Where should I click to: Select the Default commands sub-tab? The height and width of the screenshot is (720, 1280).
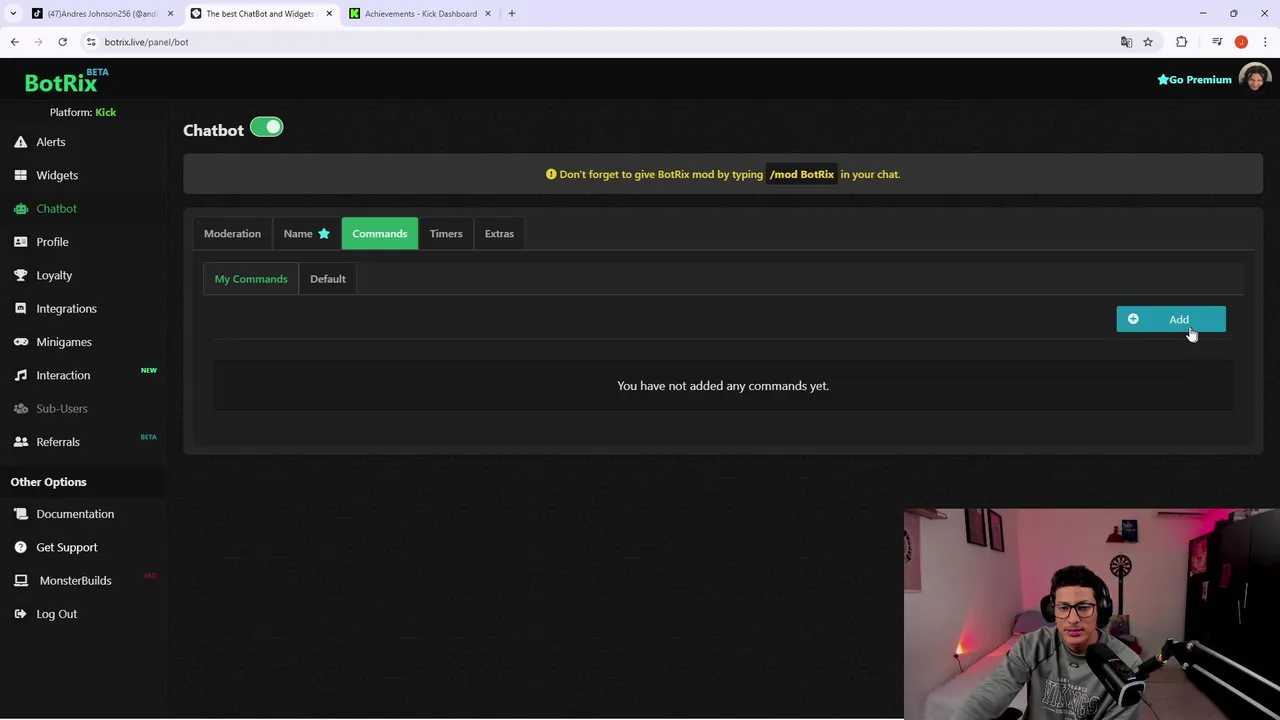pos(328,279)
